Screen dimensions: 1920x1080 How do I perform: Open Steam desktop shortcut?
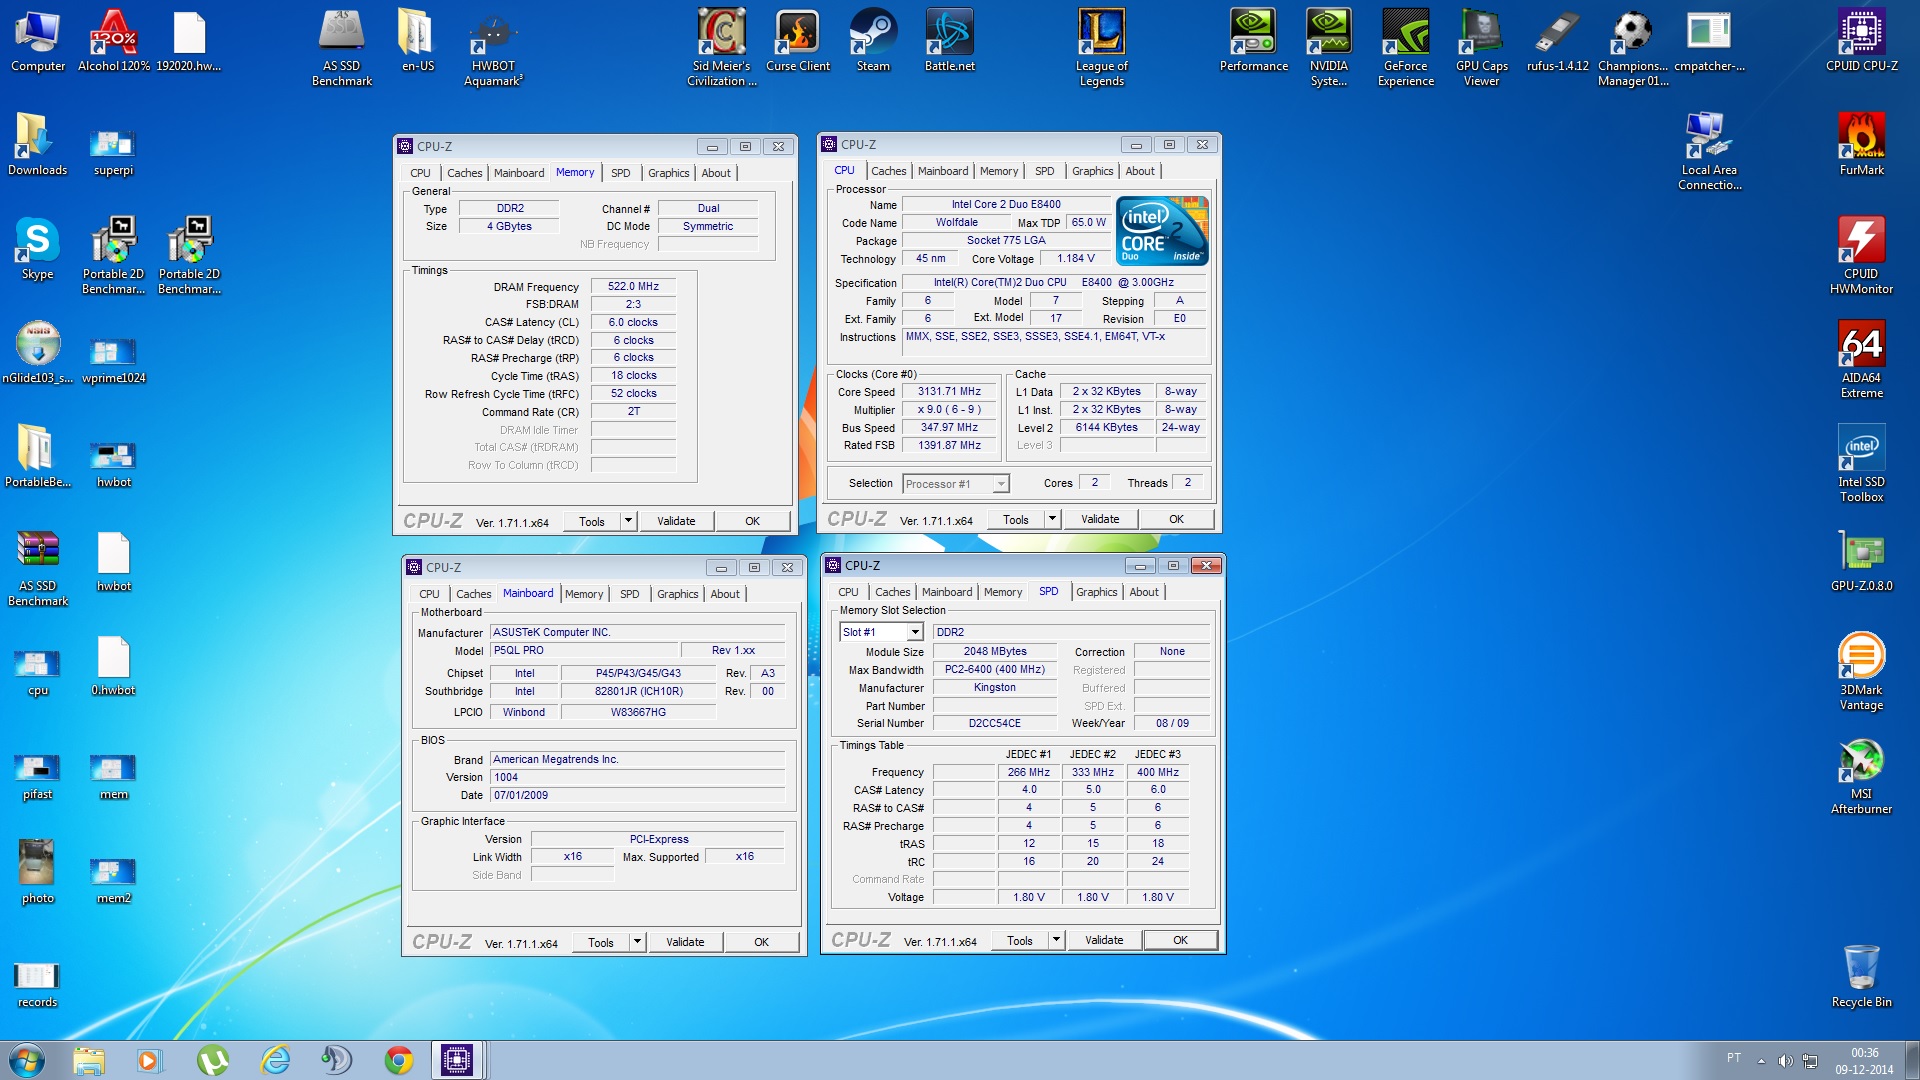[873, 41]
